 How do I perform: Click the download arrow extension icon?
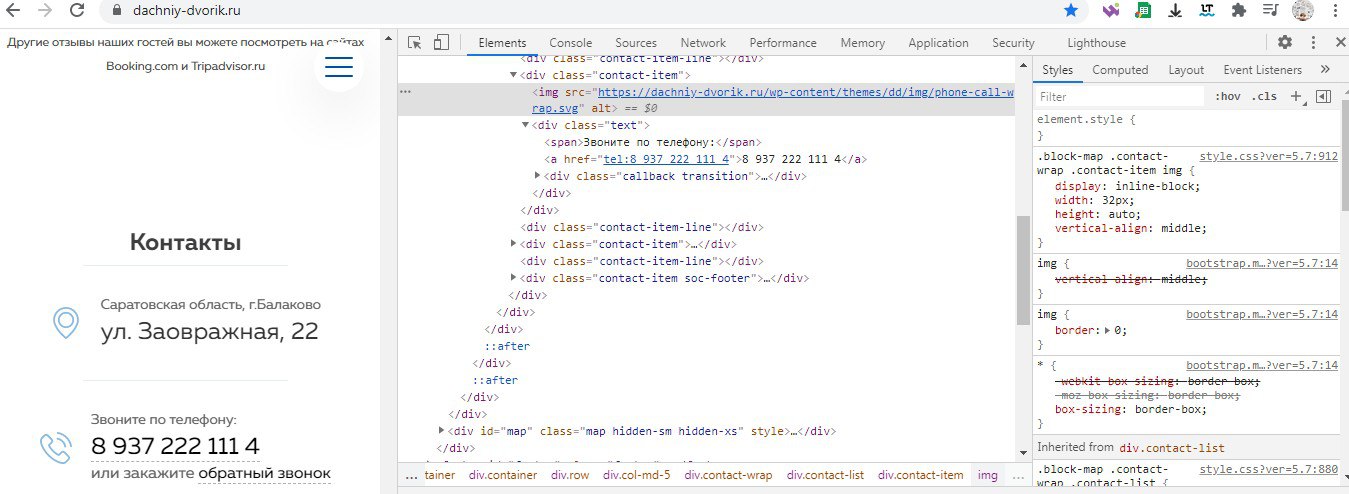(1175, 11)
